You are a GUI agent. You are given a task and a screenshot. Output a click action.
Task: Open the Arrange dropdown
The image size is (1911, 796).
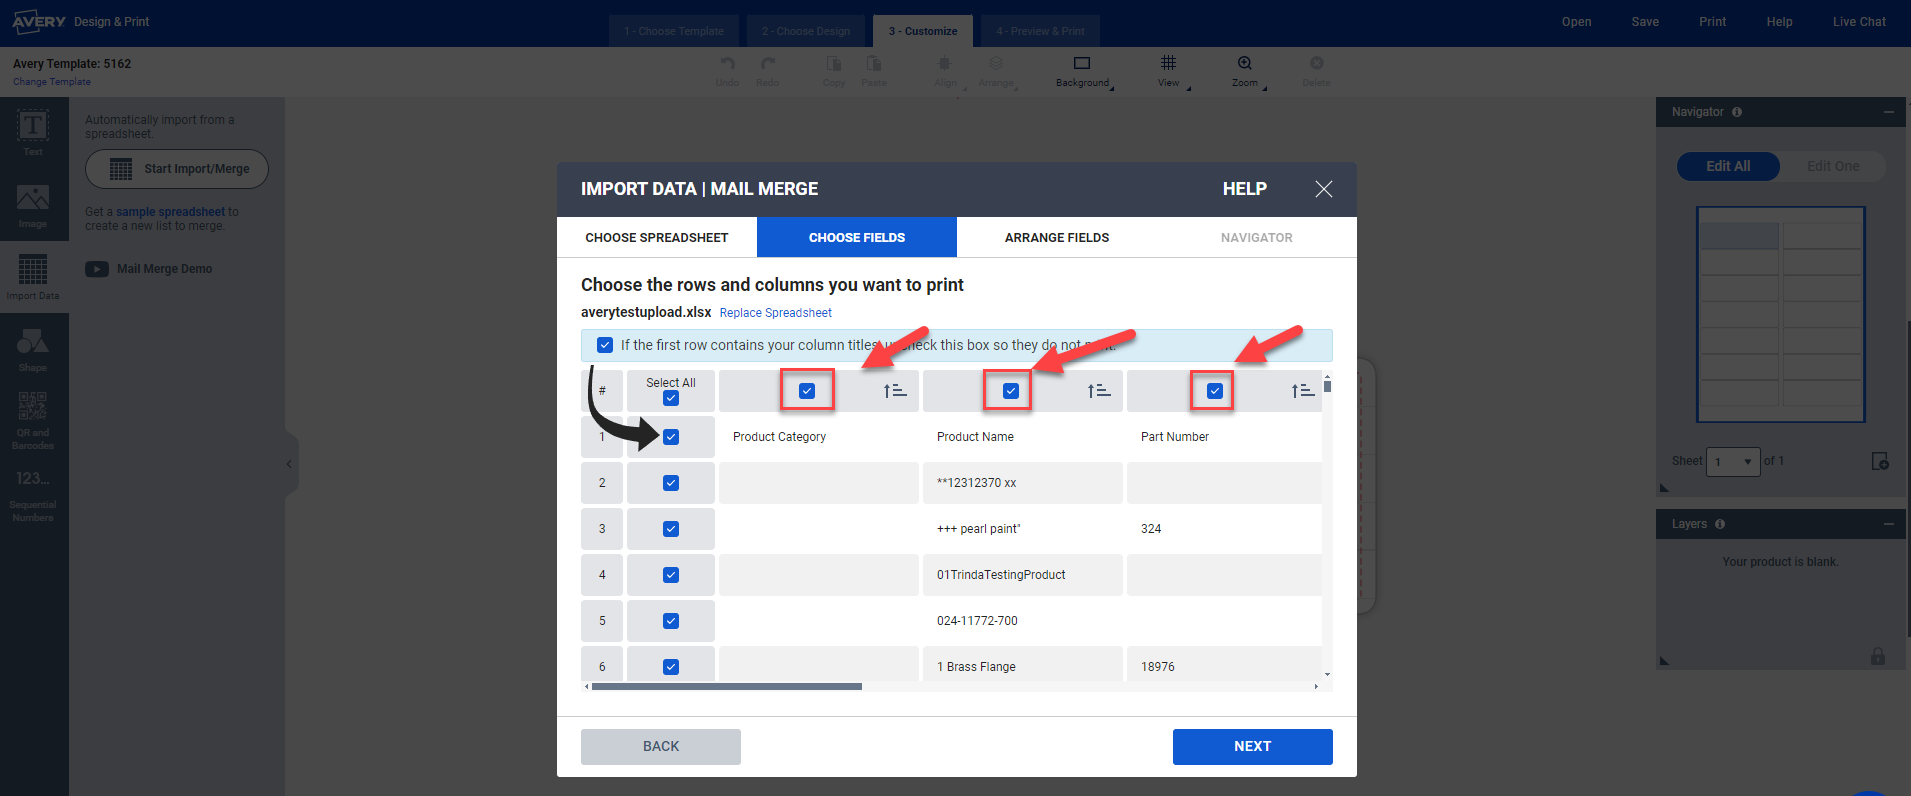[997, 72]
